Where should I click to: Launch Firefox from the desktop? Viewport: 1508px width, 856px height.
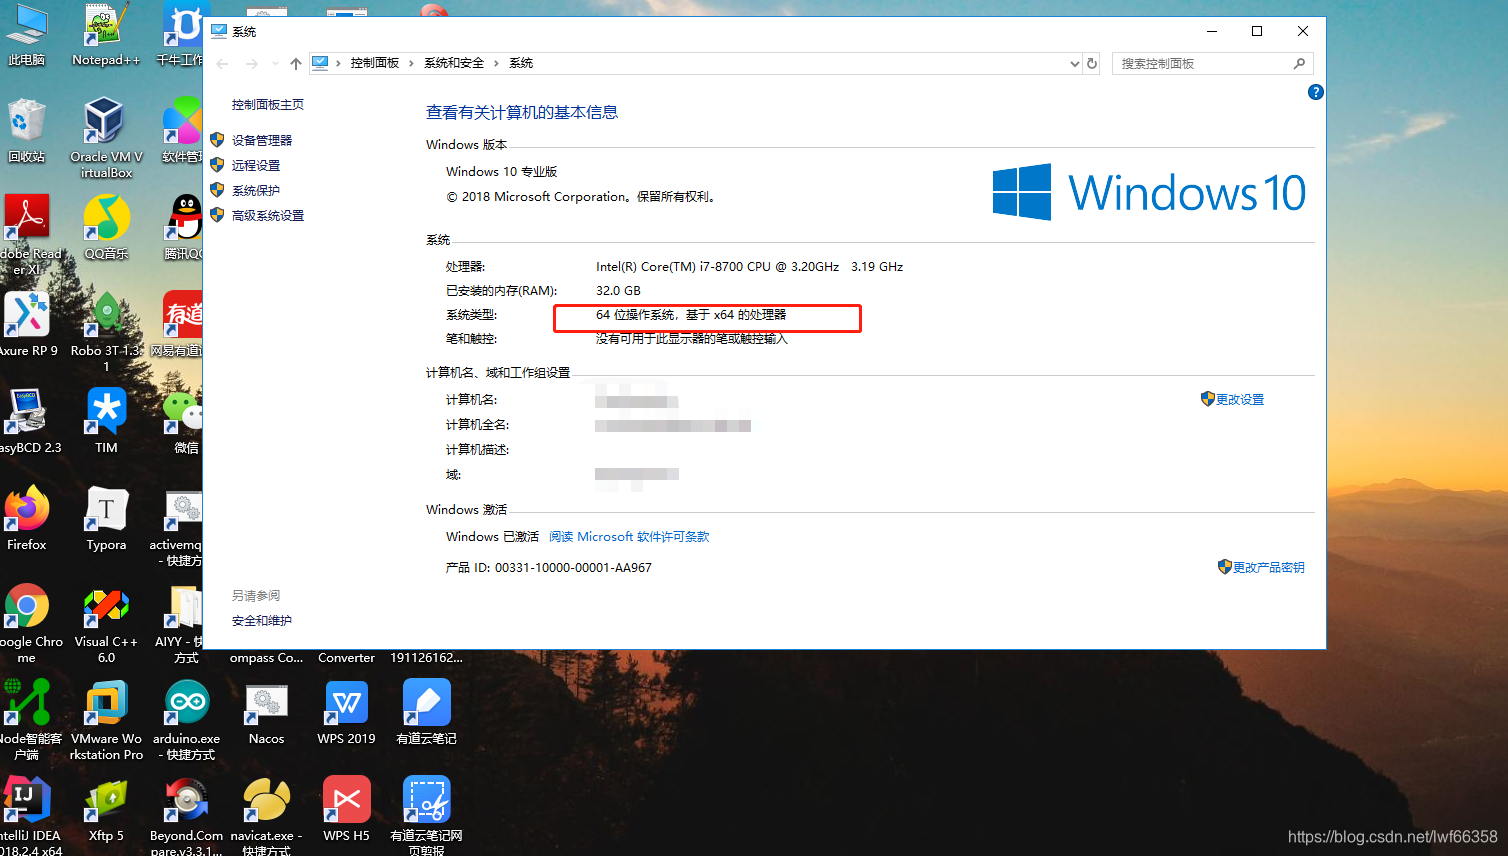pyautogui.click(x=27, y=518)
